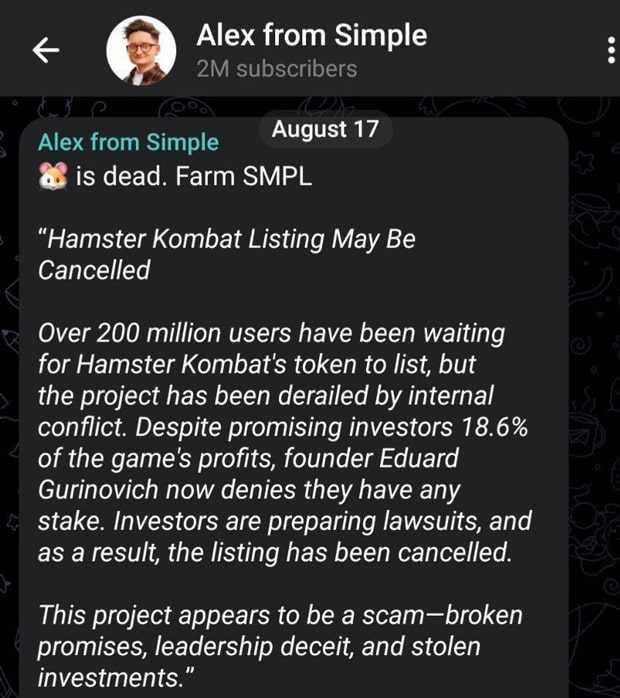This screenshot has height=698, width=620.
Task: Tap the teal Alex from Simple sender name
Action: [x=128, y=143]
